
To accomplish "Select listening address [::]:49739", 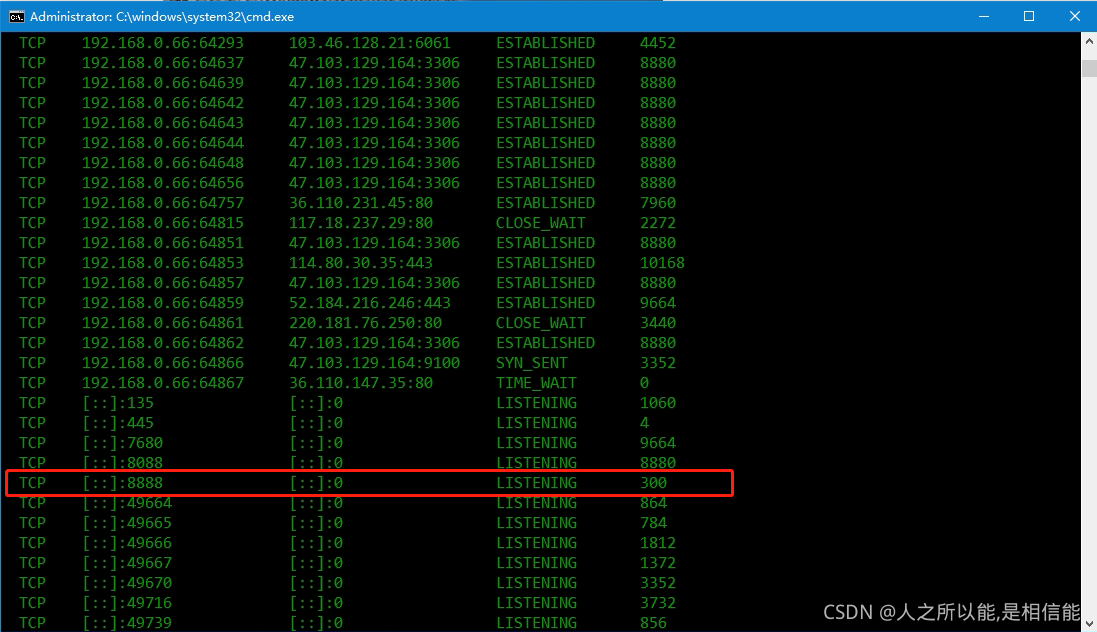I will pyautogui.click(x=127, y=623).
